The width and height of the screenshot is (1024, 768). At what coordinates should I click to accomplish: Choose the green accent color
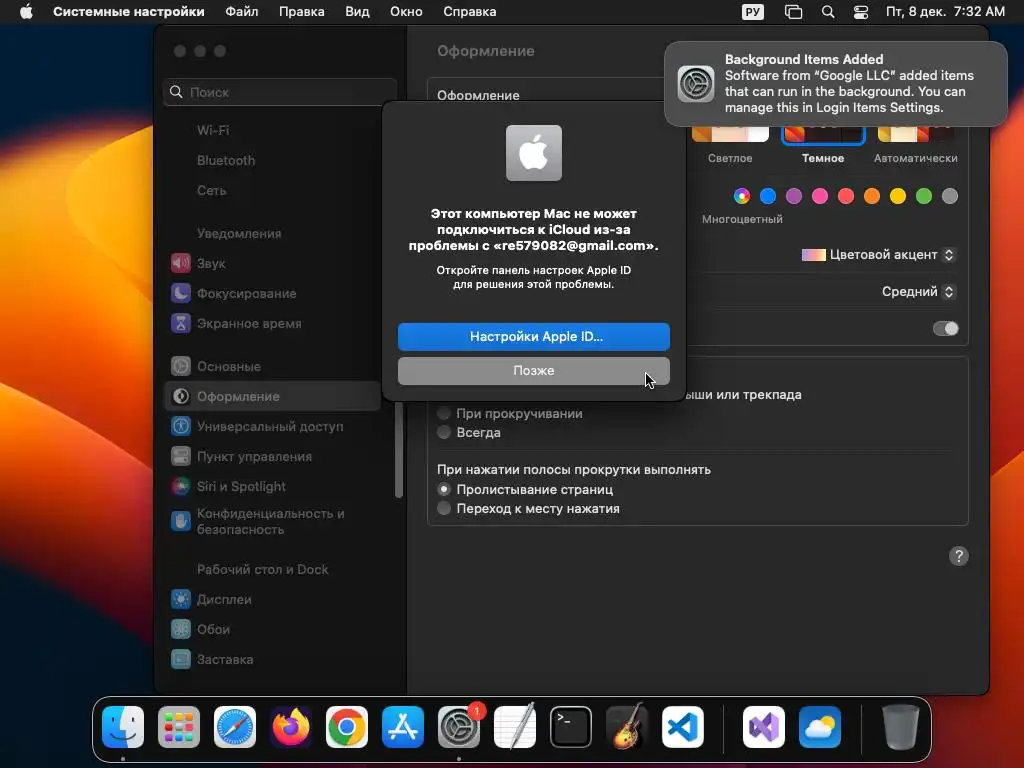click(924, 196)
